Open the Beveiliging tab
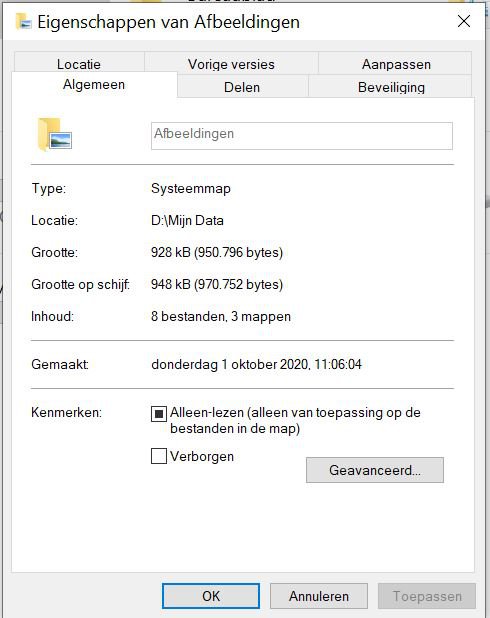Screen dimensions: 490x618 [391, 87]
